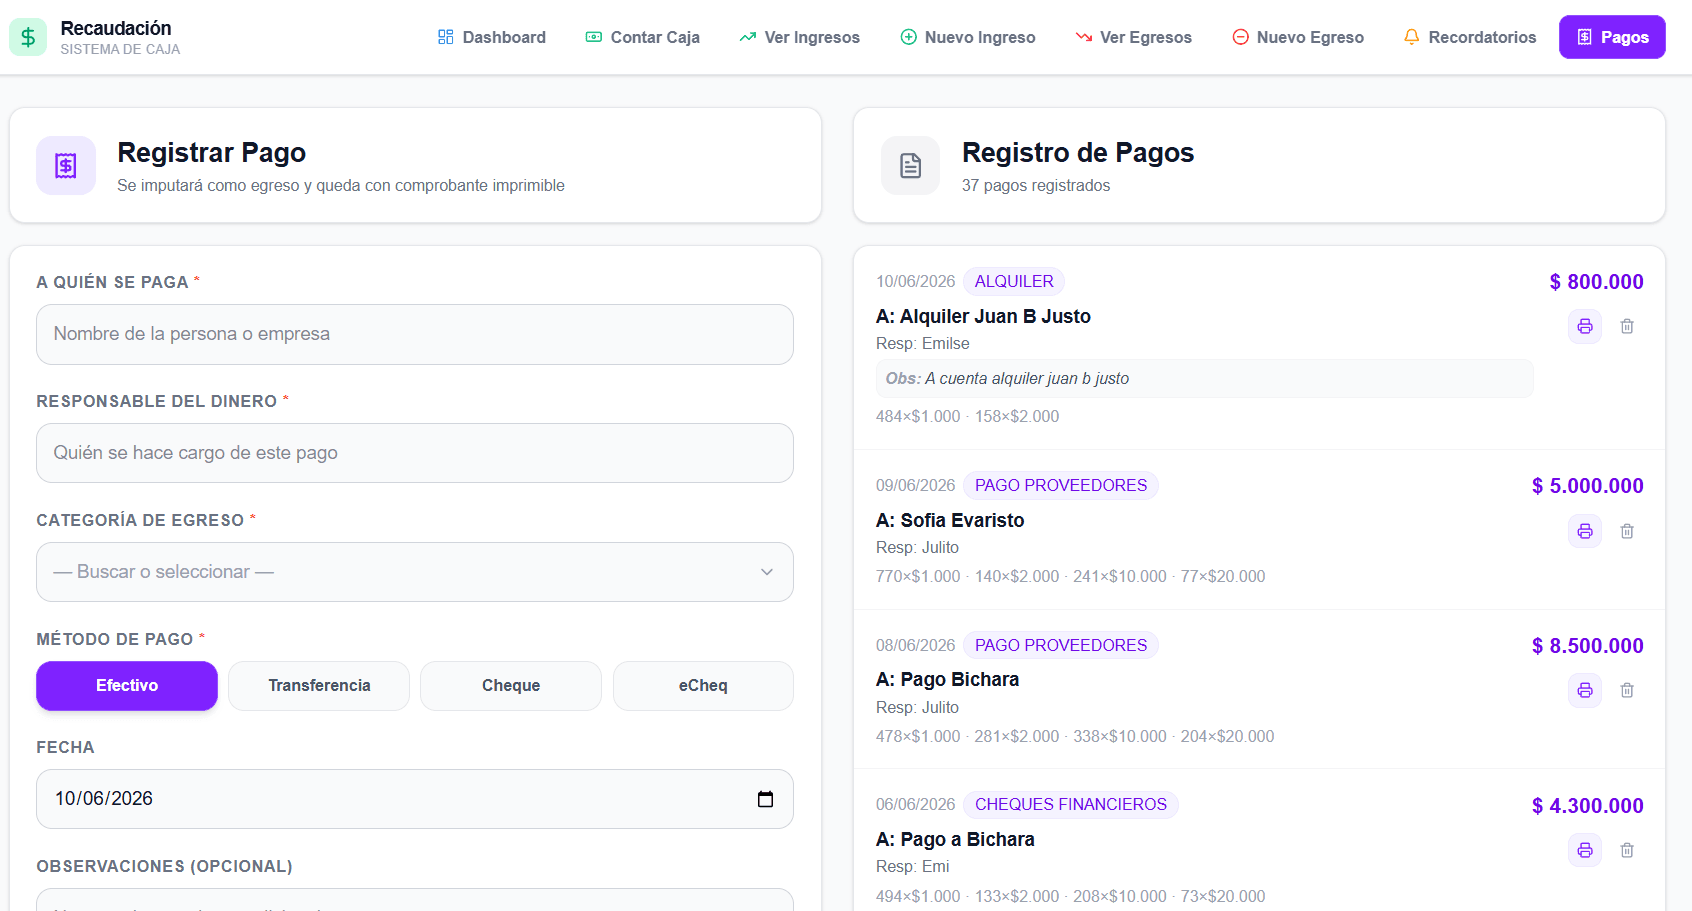Click the Fecha date input 10/06/2026

(415, 799)
